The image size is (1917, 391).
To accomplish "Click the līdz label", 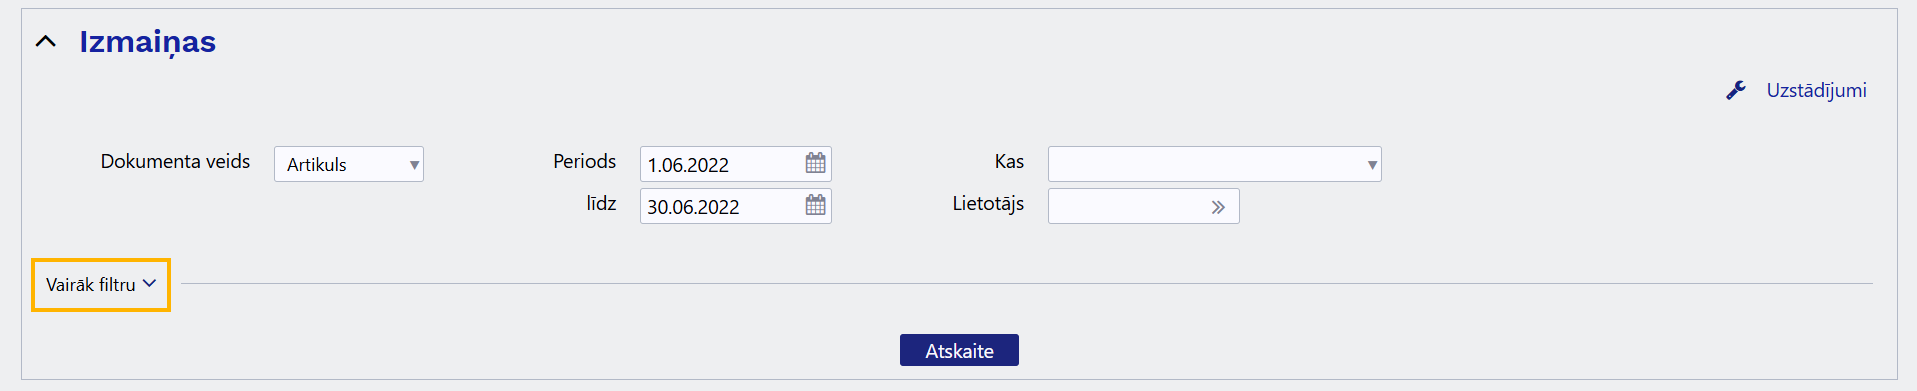I will pos(601,203).
